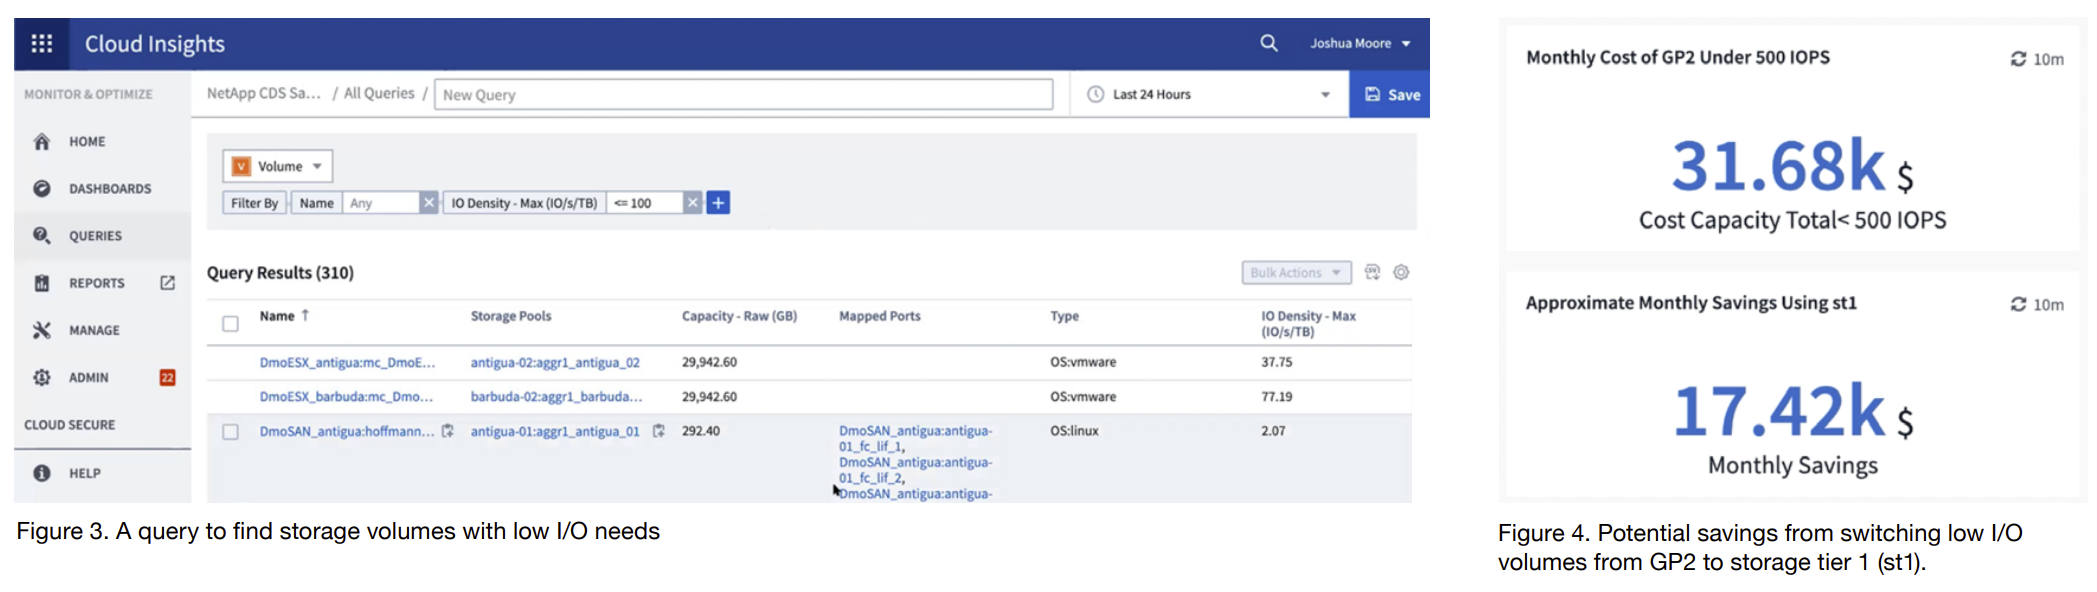Save the query

click(1391, 94)
